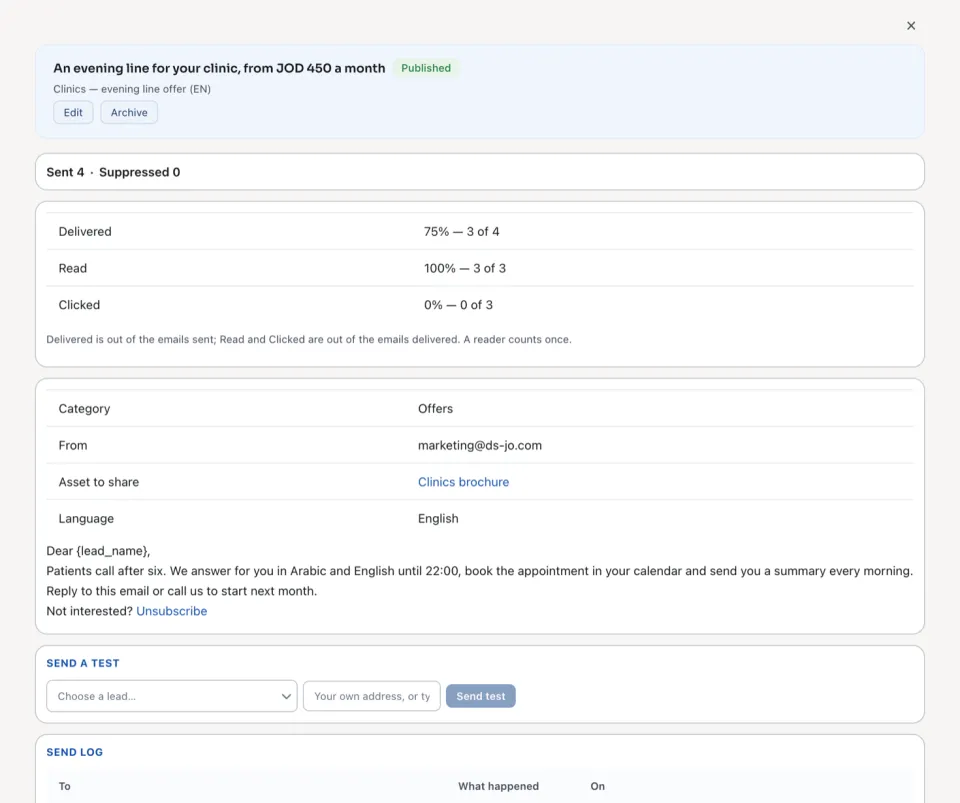The image size is (960, 803).
Task: Click the What happened column header
Action: pos(498,786)
